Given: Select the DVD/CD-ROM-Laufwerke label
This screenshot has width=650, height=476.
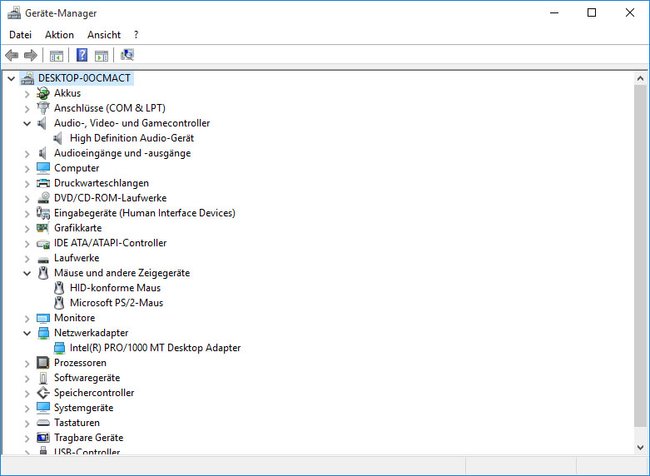Looking at the screenshot, I should 110,198.
